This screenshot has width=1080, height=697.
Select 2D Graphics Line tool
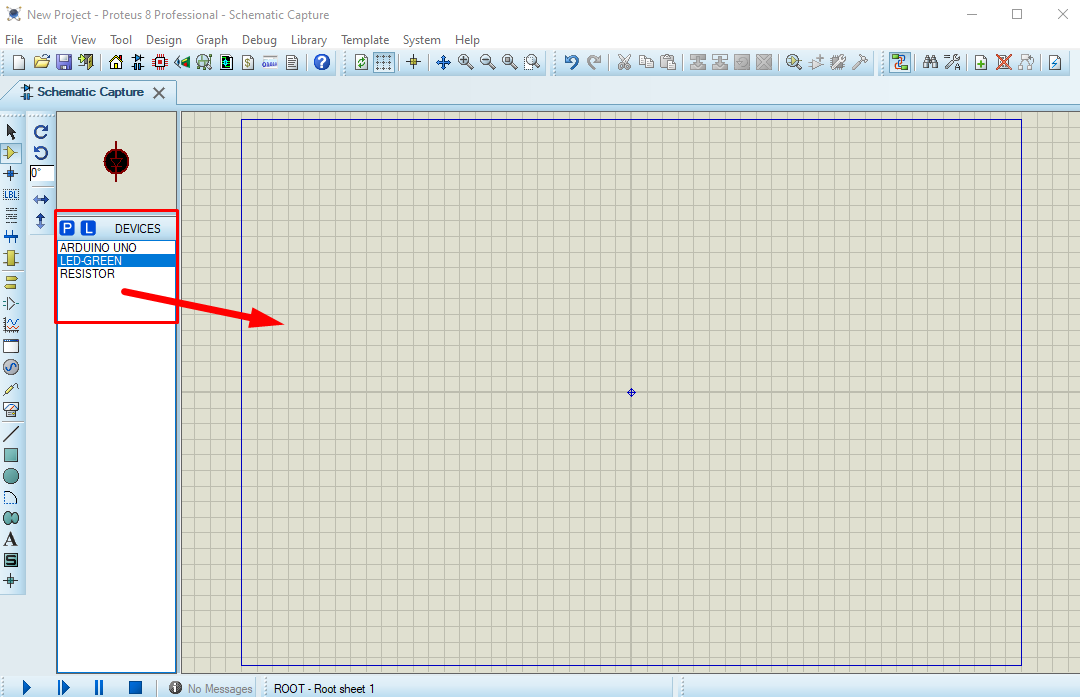pyautogui.click(x=11, y=434)
